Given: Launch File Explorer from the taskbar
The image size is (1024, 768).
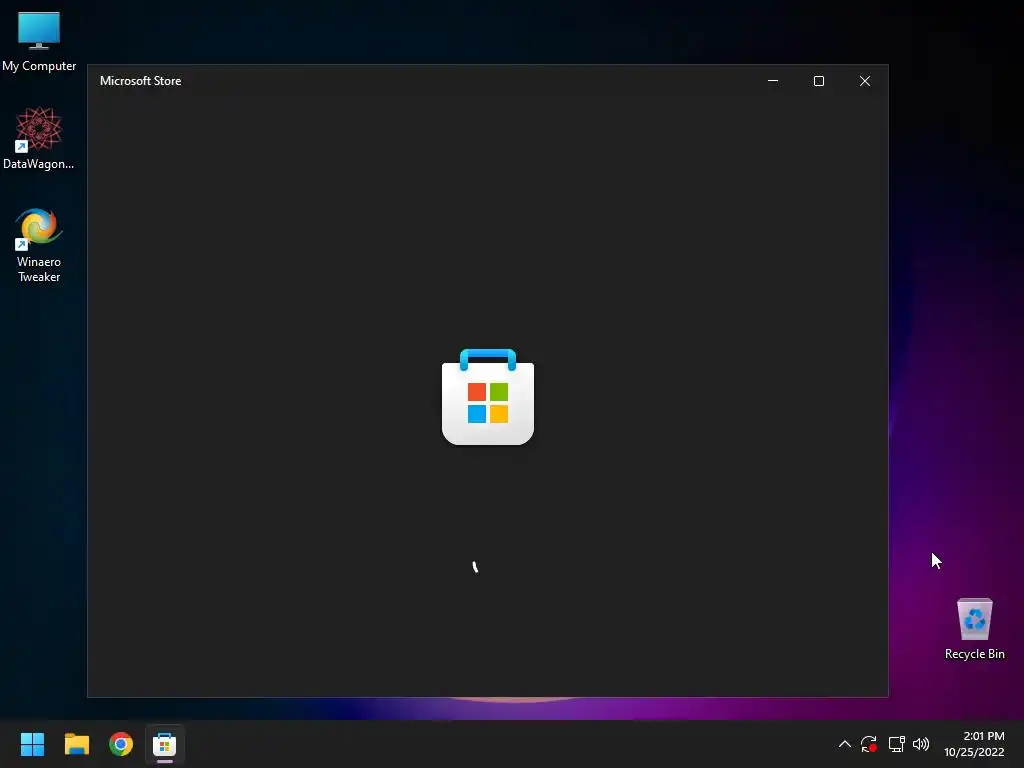Looking at the screenshot, I should pyautogui.click(x=76, y=744).
